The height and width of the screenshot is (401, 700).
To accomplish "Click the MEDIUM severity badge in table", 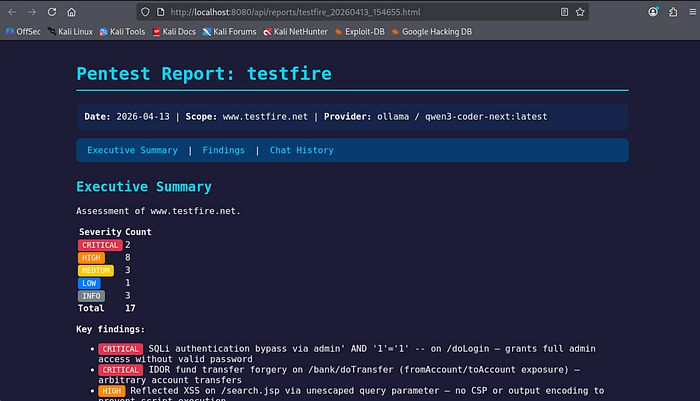I will pyautogui.click(x=96, y=270).
